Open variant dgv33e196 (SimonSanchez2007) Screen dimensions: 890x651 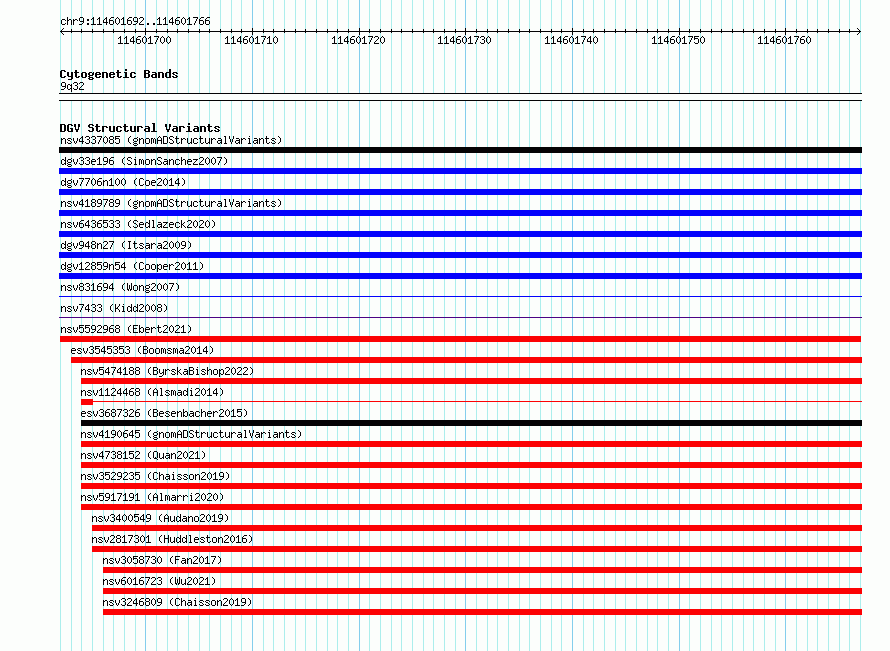click(144, 161)
